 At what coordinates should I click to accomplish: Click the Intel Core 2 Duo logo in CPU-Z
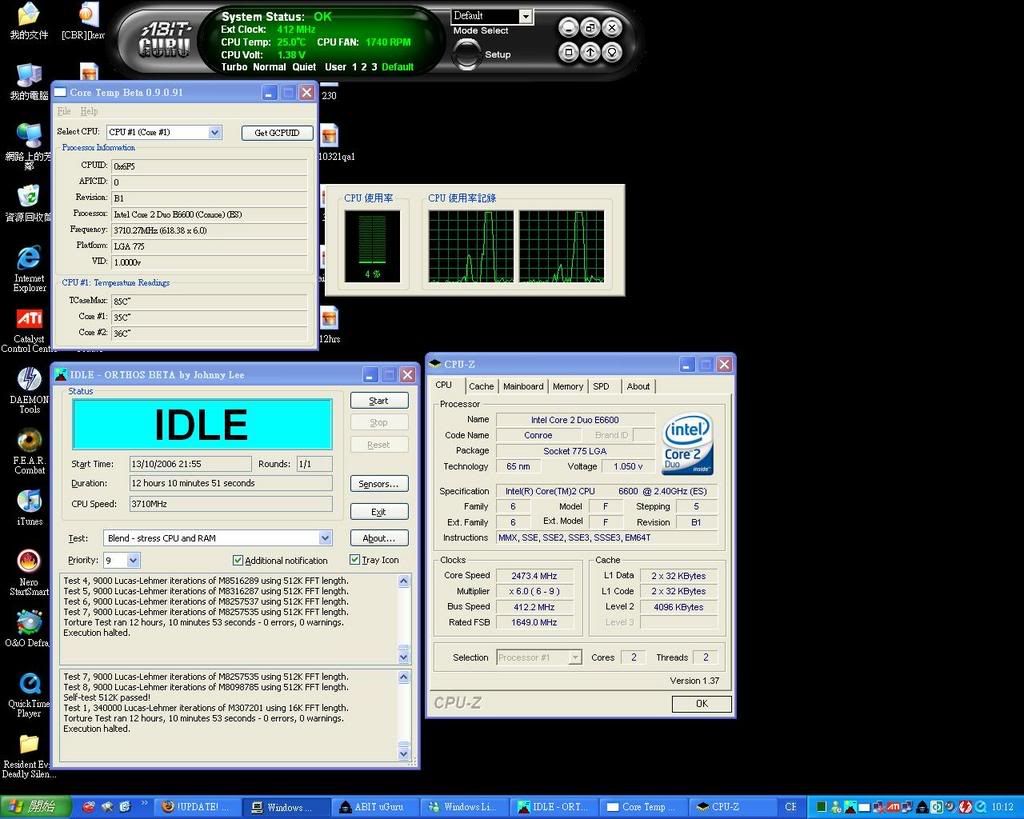pyautogui.click(x=688, y=444)
